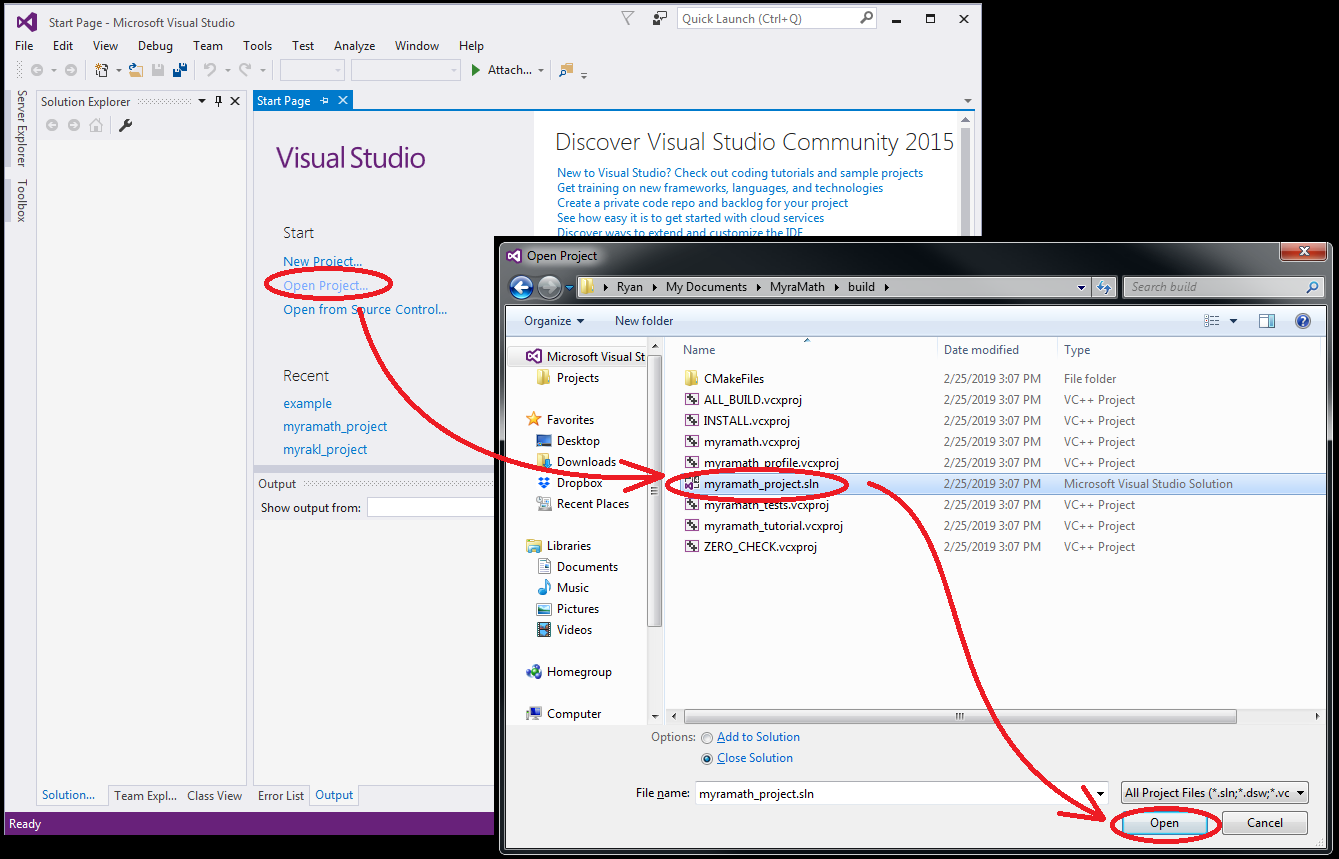Click the Open button in the dialog
The height and width of the screenshot is (859, 1339).
(1164, 823)
